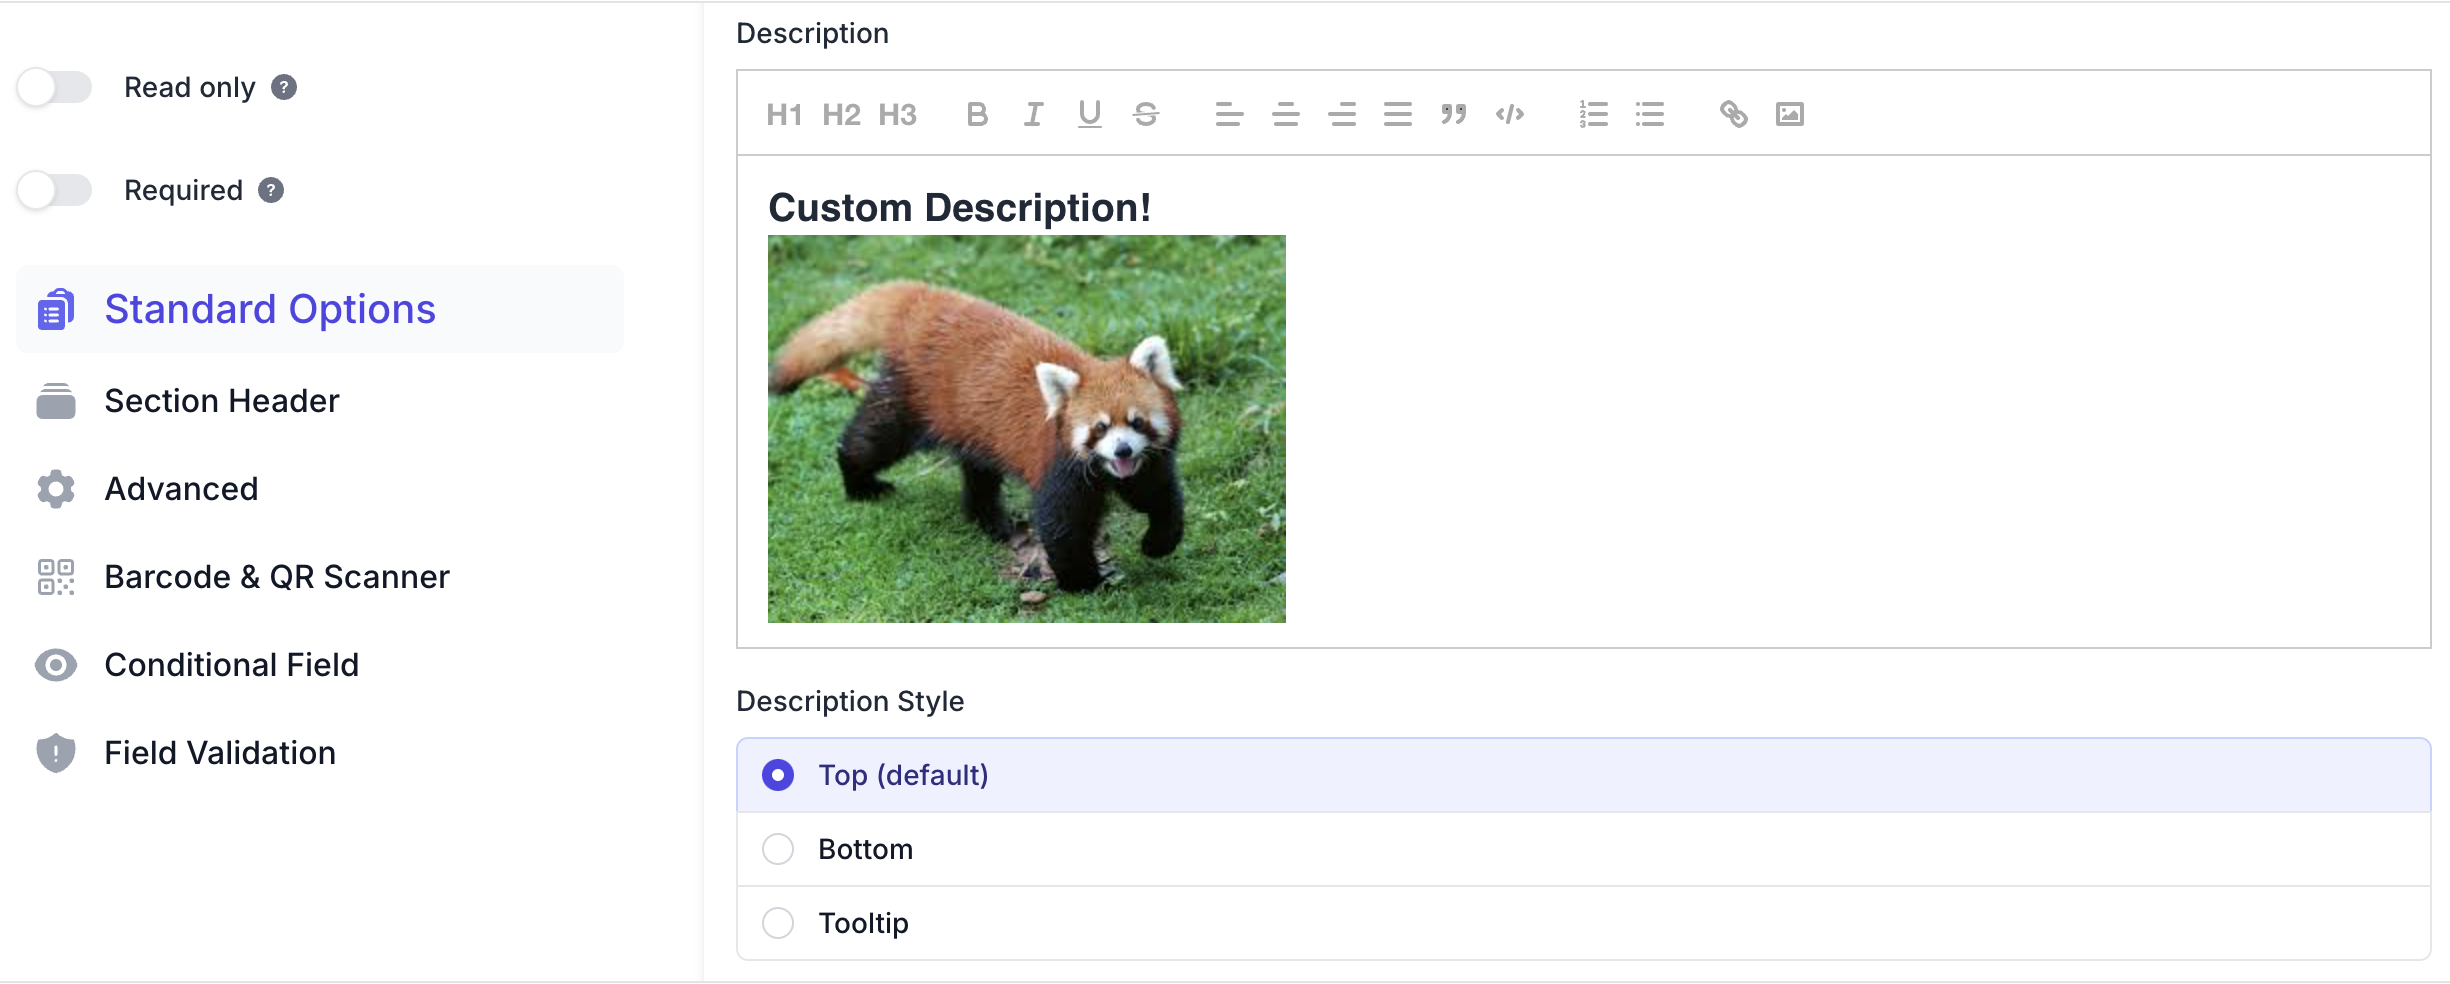Apply italic formatting in toolbar
This screenshot has width=2450, height=984.
tap(1033, 115)
